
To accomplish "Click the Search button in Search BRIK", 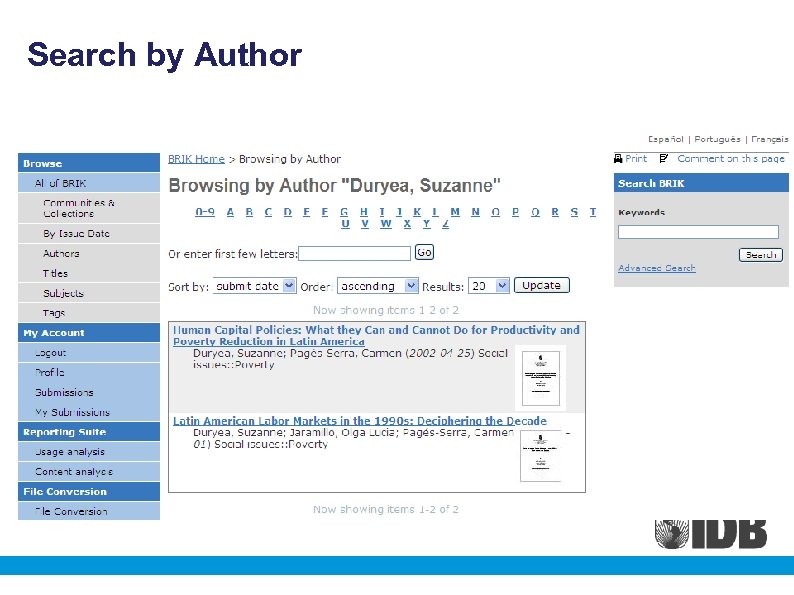I will 761,255.
